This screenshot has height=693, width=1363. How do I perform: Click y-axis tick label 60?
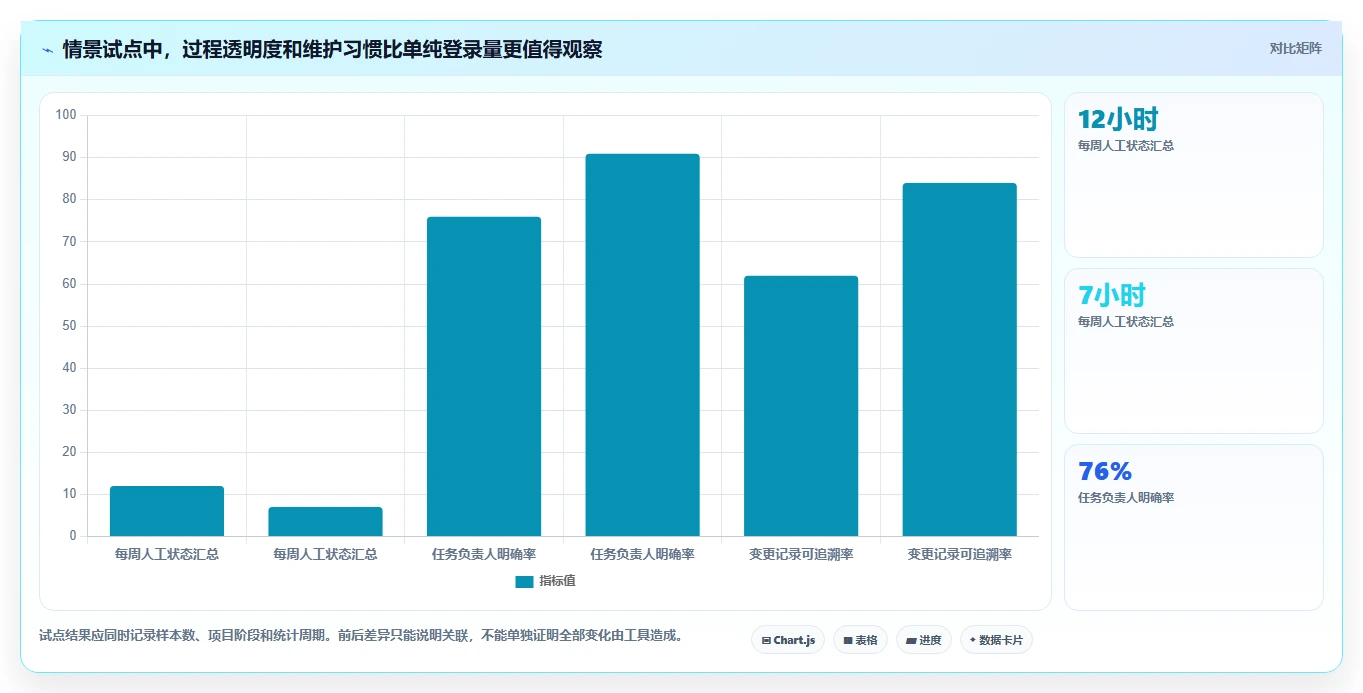70,284
